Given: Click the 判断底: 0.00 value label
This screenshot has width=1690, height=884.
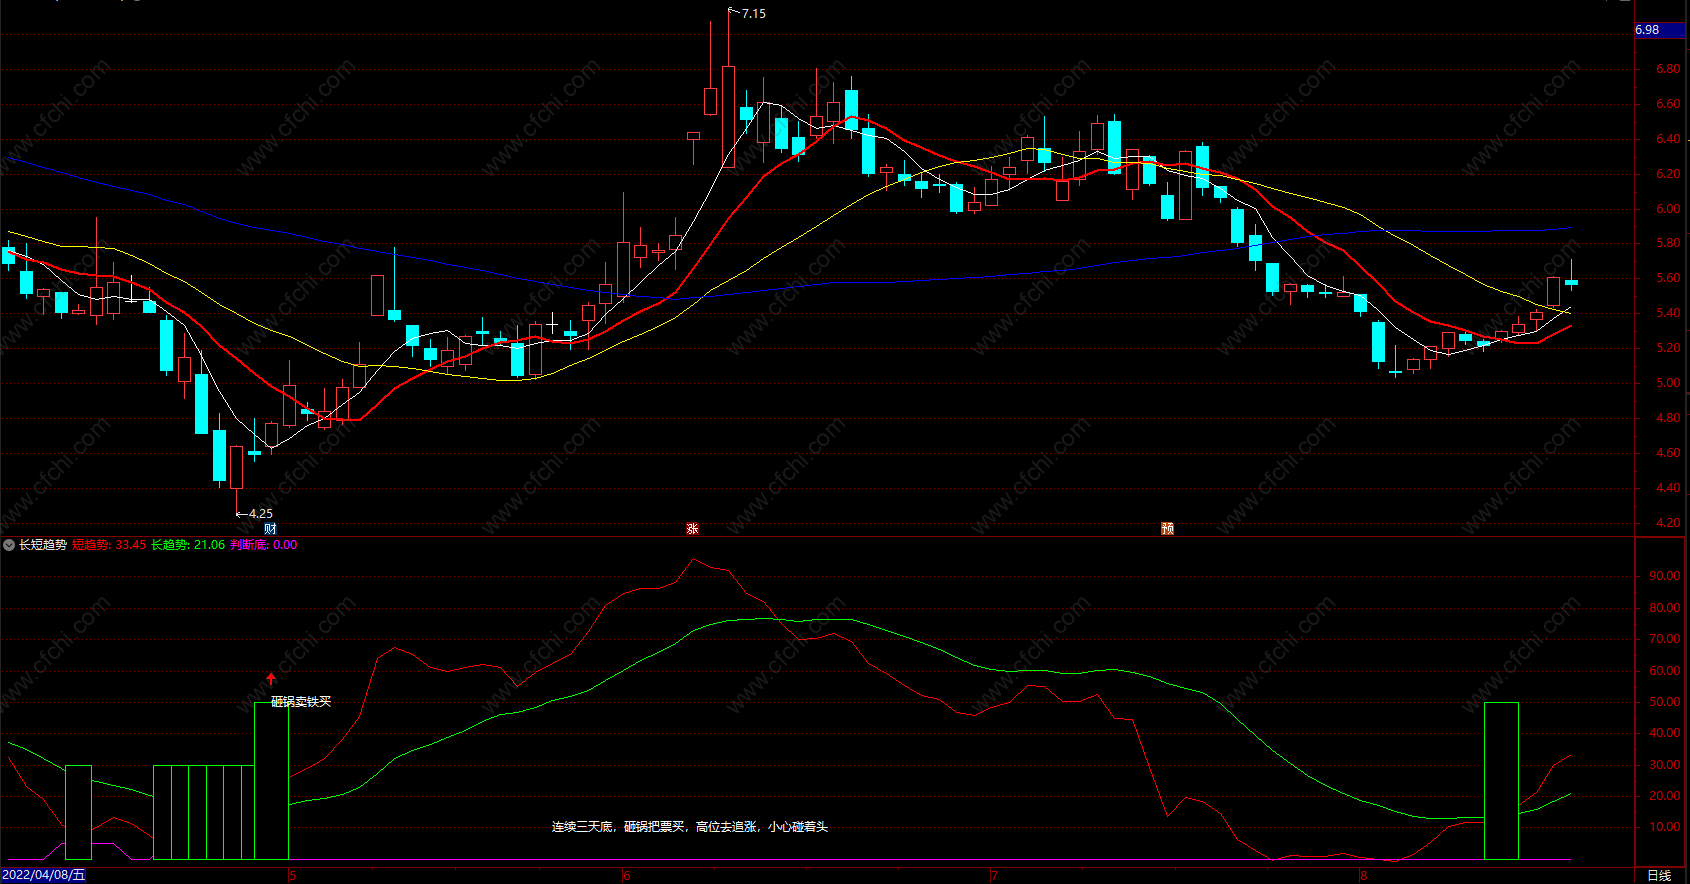Looking at the screenshot, I should coord(264,545).
